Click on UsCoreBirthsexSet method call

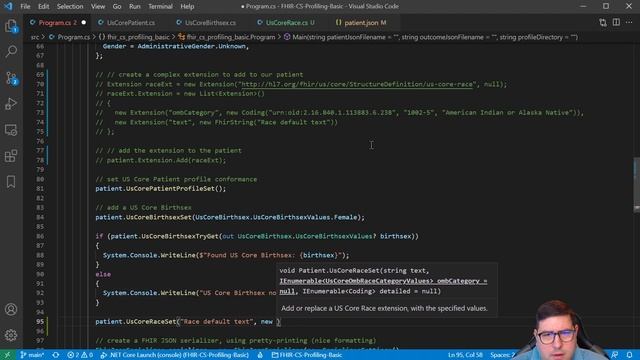tap(159, 218)
